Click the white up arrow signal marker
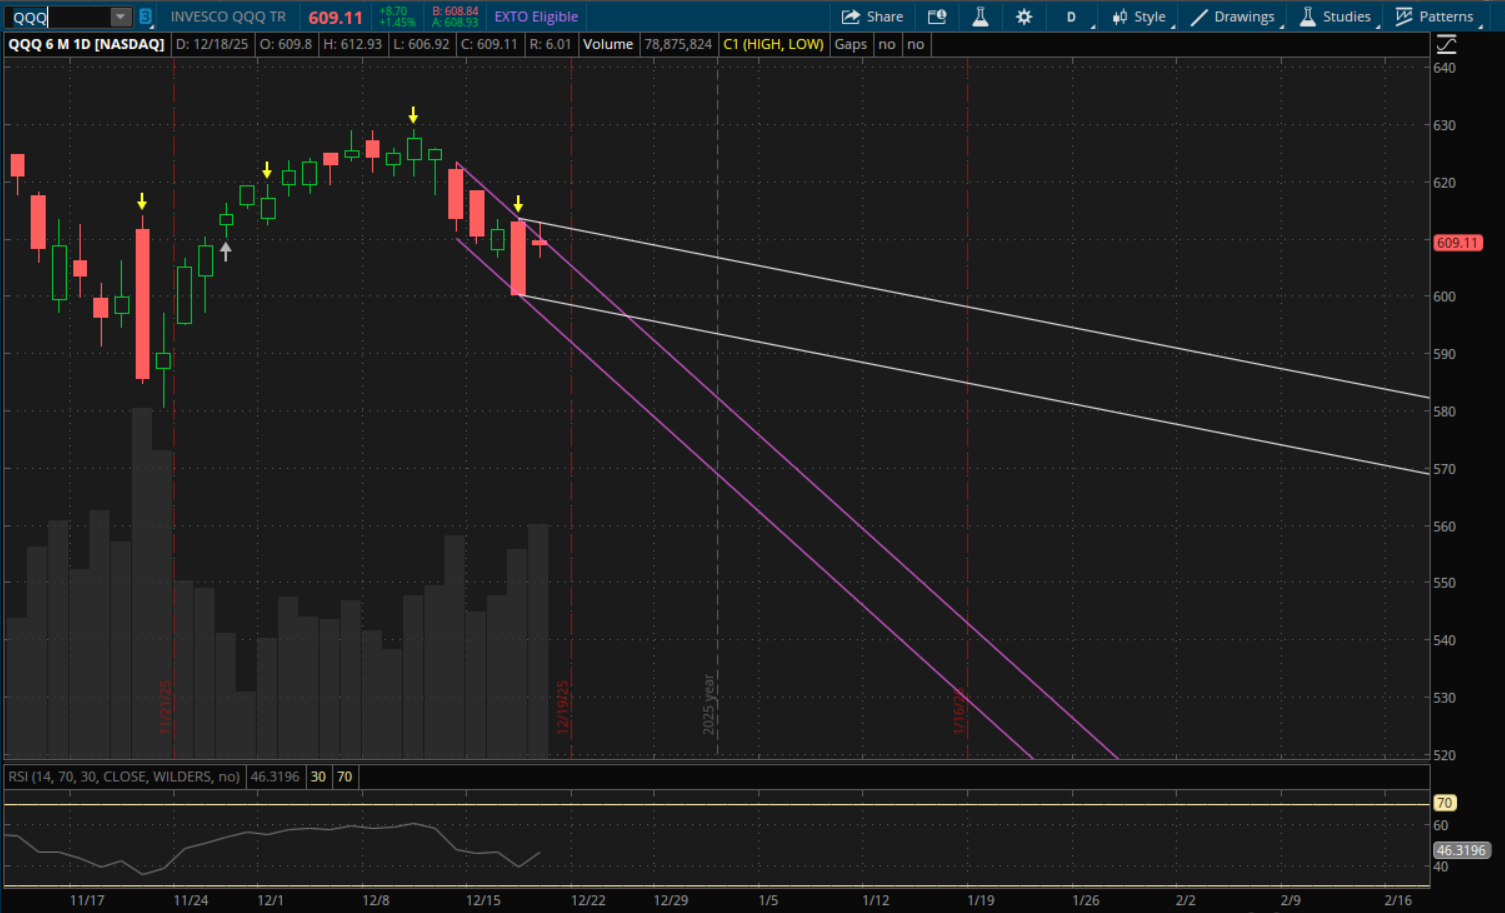This screenshot has width=1505, height=913. 226,251
